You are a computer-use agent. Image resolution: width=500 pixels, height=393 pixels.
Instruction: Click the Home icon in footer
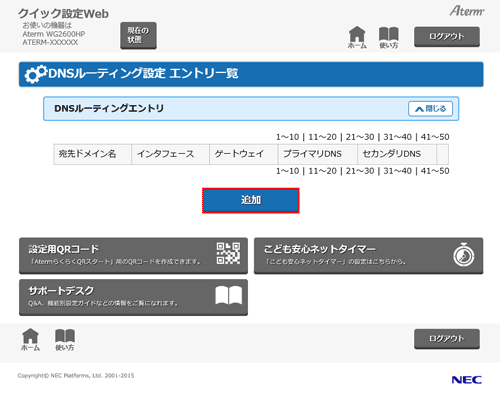point(30,339)
